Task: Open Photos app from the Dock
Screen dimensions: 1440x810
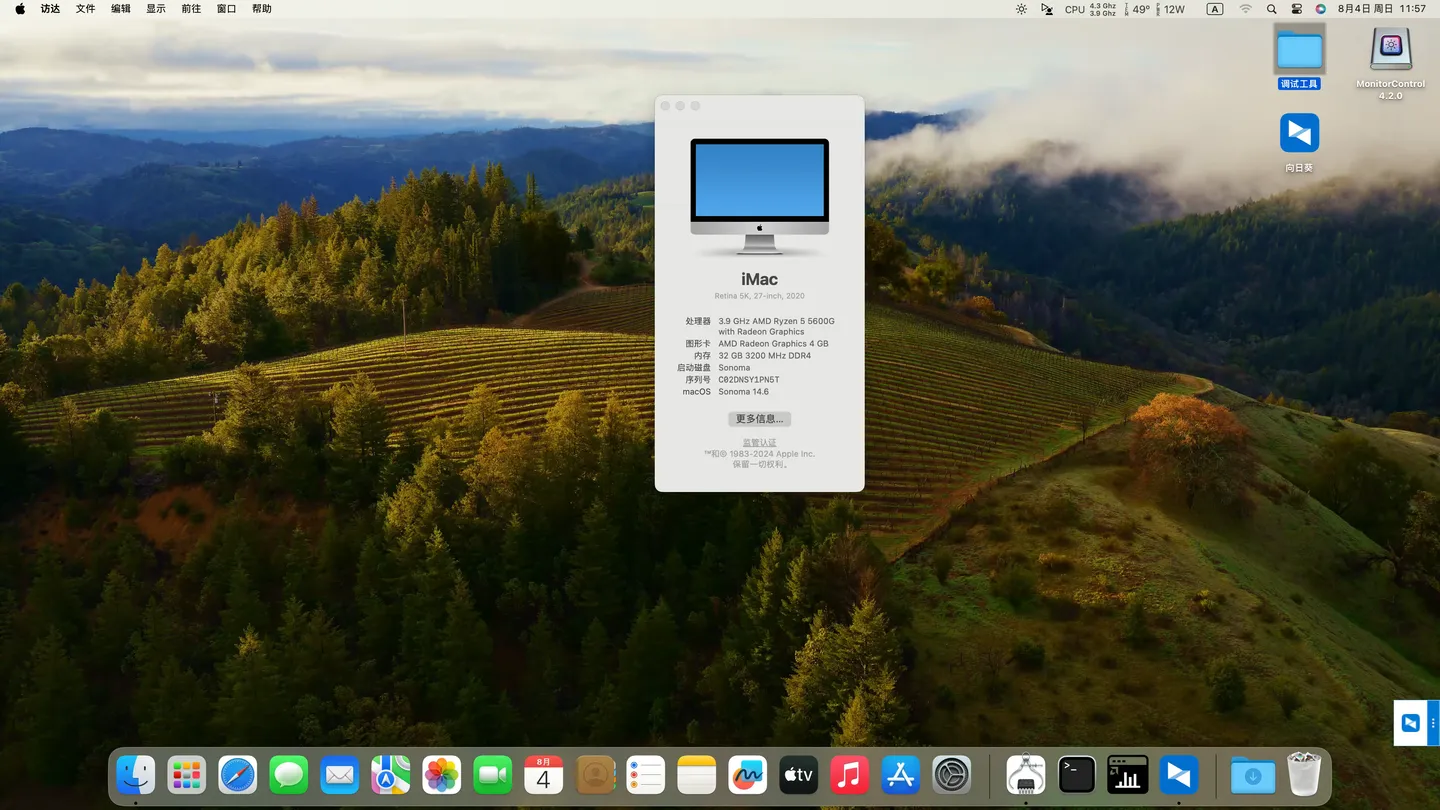Action: point(441,775)
